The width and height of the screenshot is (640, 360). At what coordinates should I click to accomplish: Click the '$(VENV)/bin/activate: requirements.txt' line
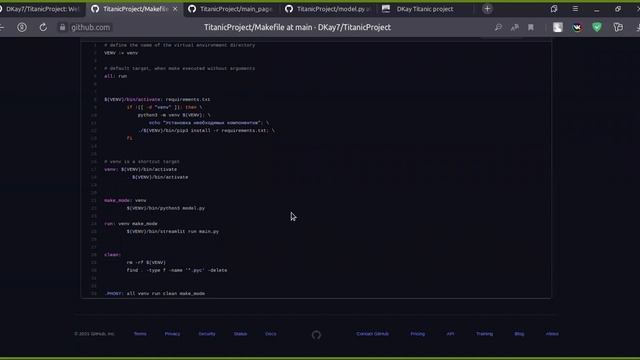pos(157,100)
